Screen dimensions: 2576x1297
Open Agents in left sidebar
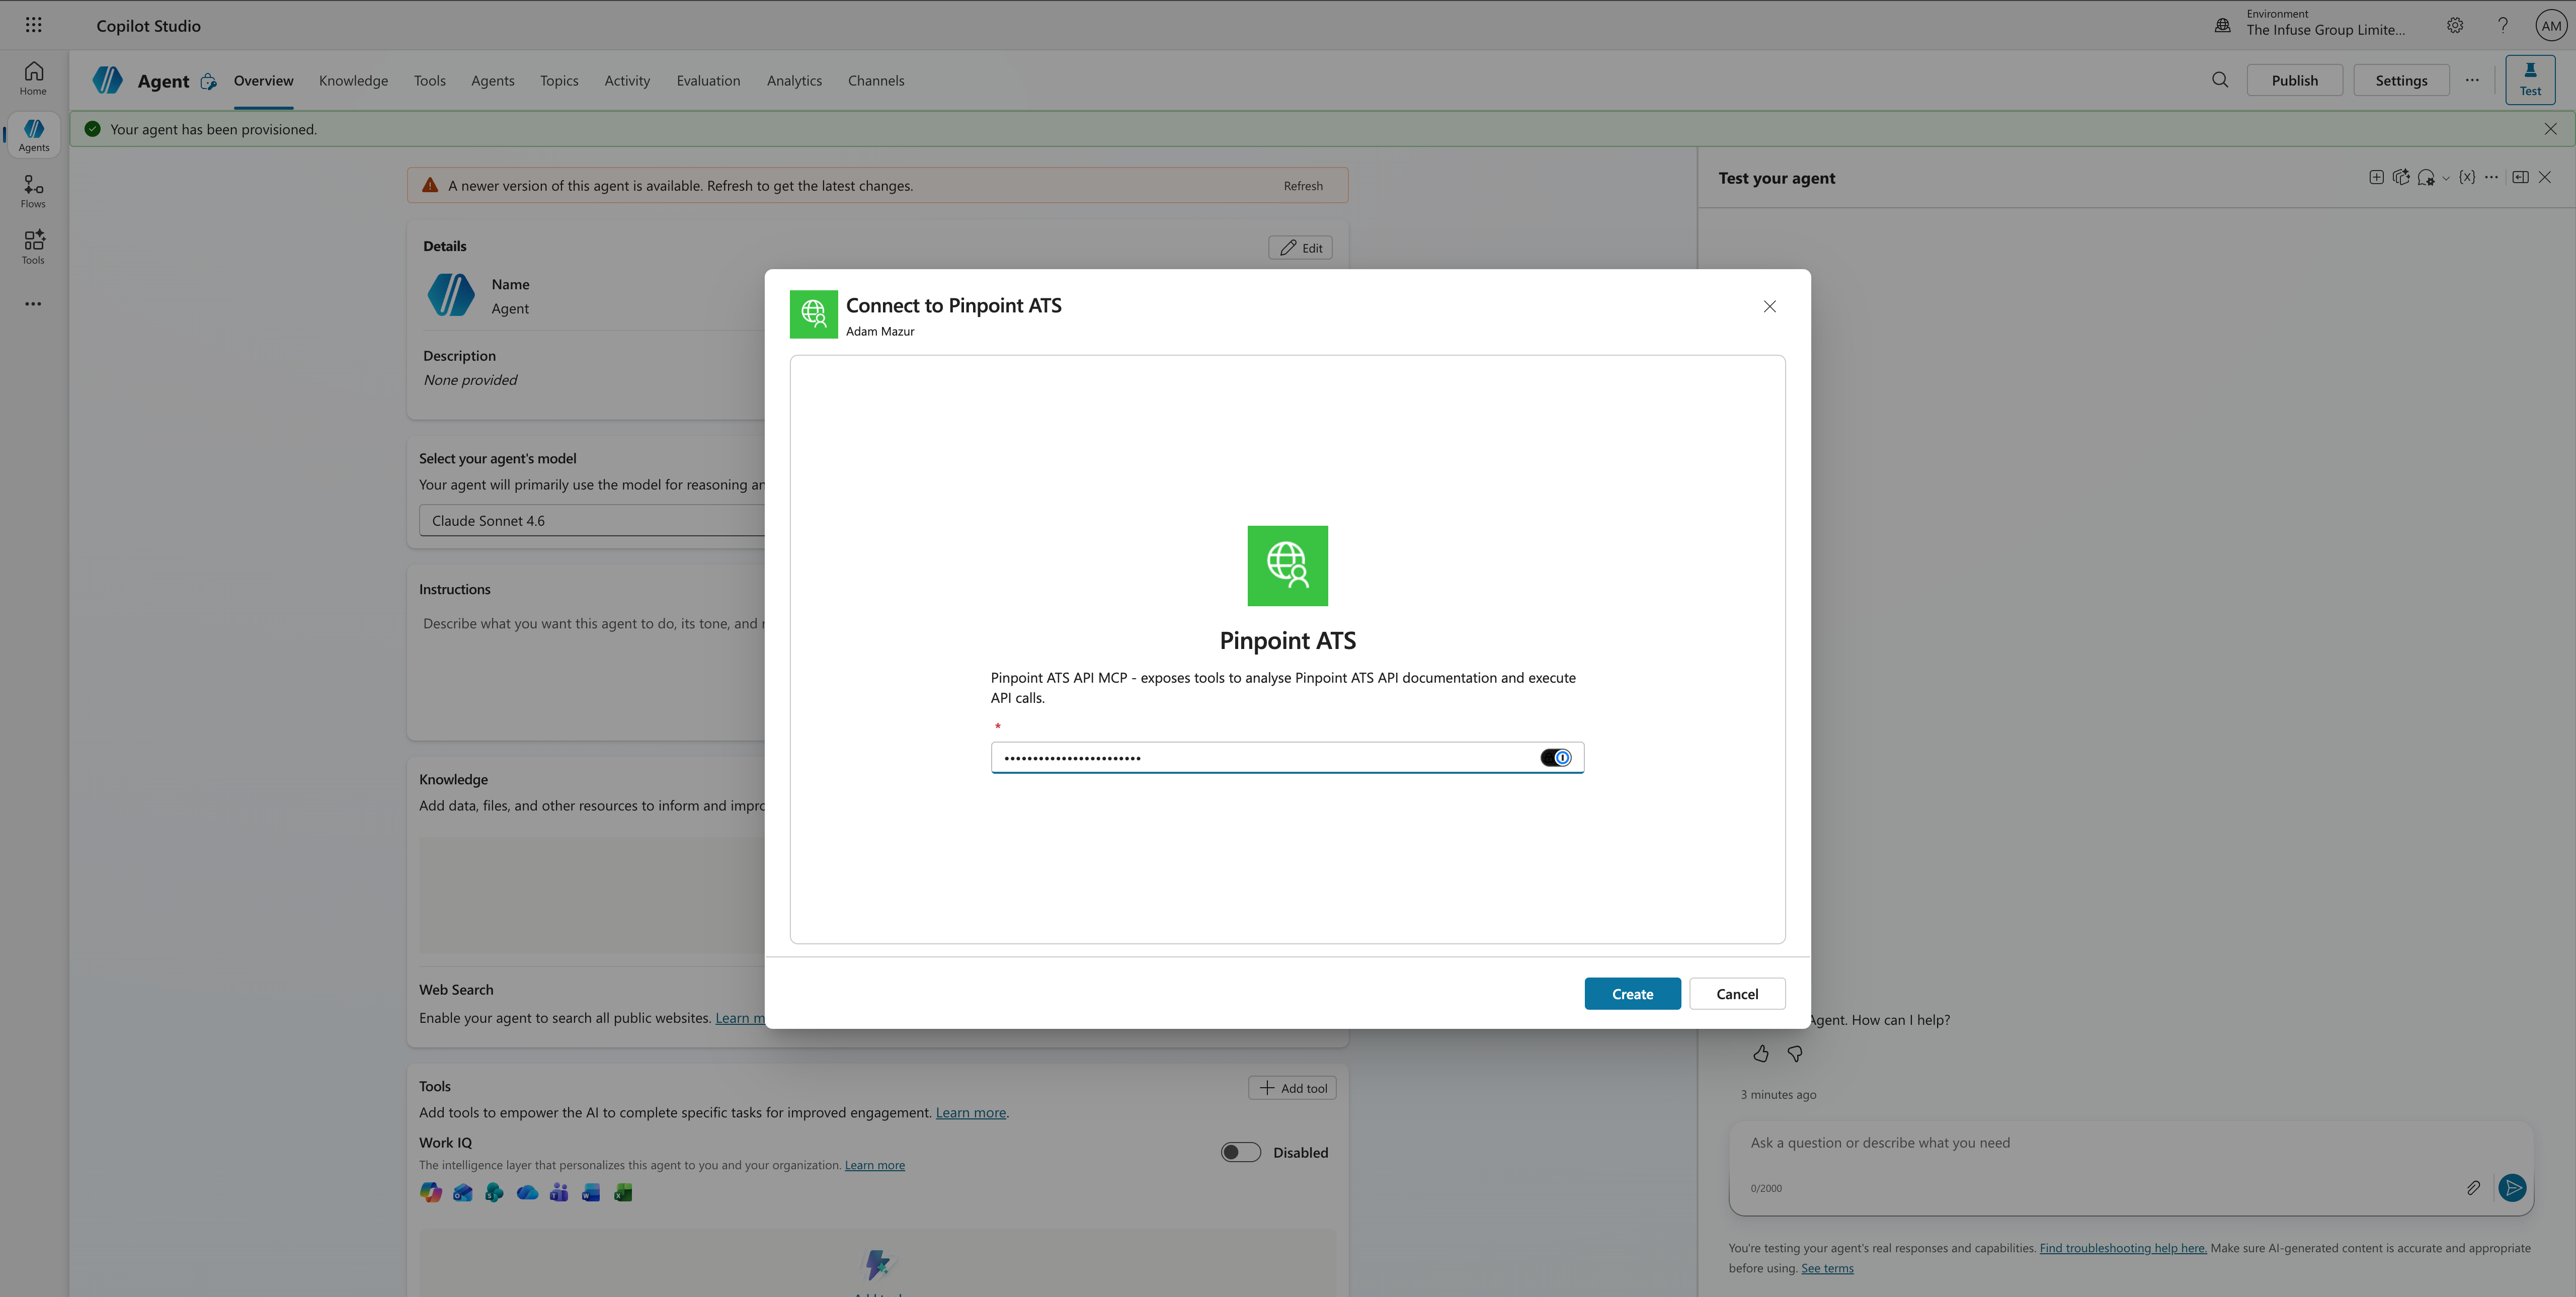33,135
